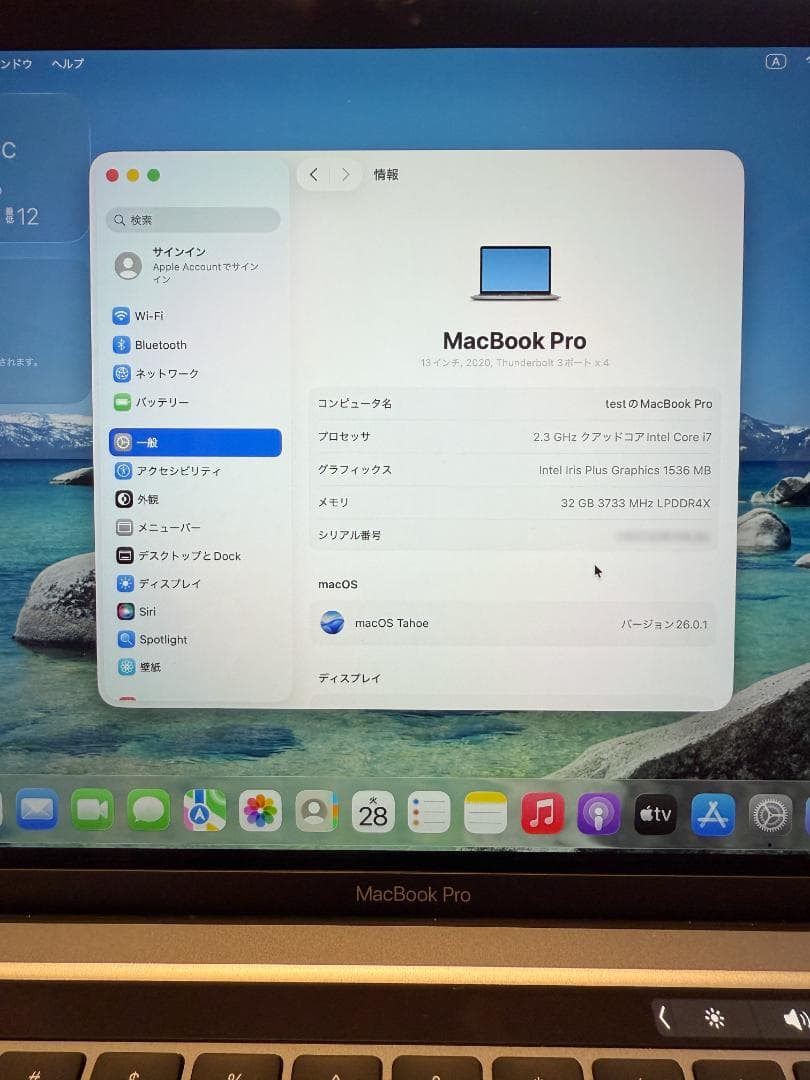This screenshot has width=810, height=1080.
Task: Launch the App Store from the Dock
Action: click(x=710, y=813)
